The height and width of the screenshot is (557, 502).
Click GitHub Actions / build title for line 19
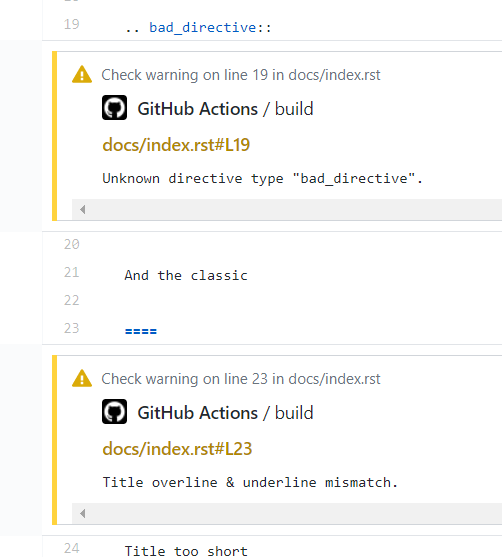click(225, 109)
